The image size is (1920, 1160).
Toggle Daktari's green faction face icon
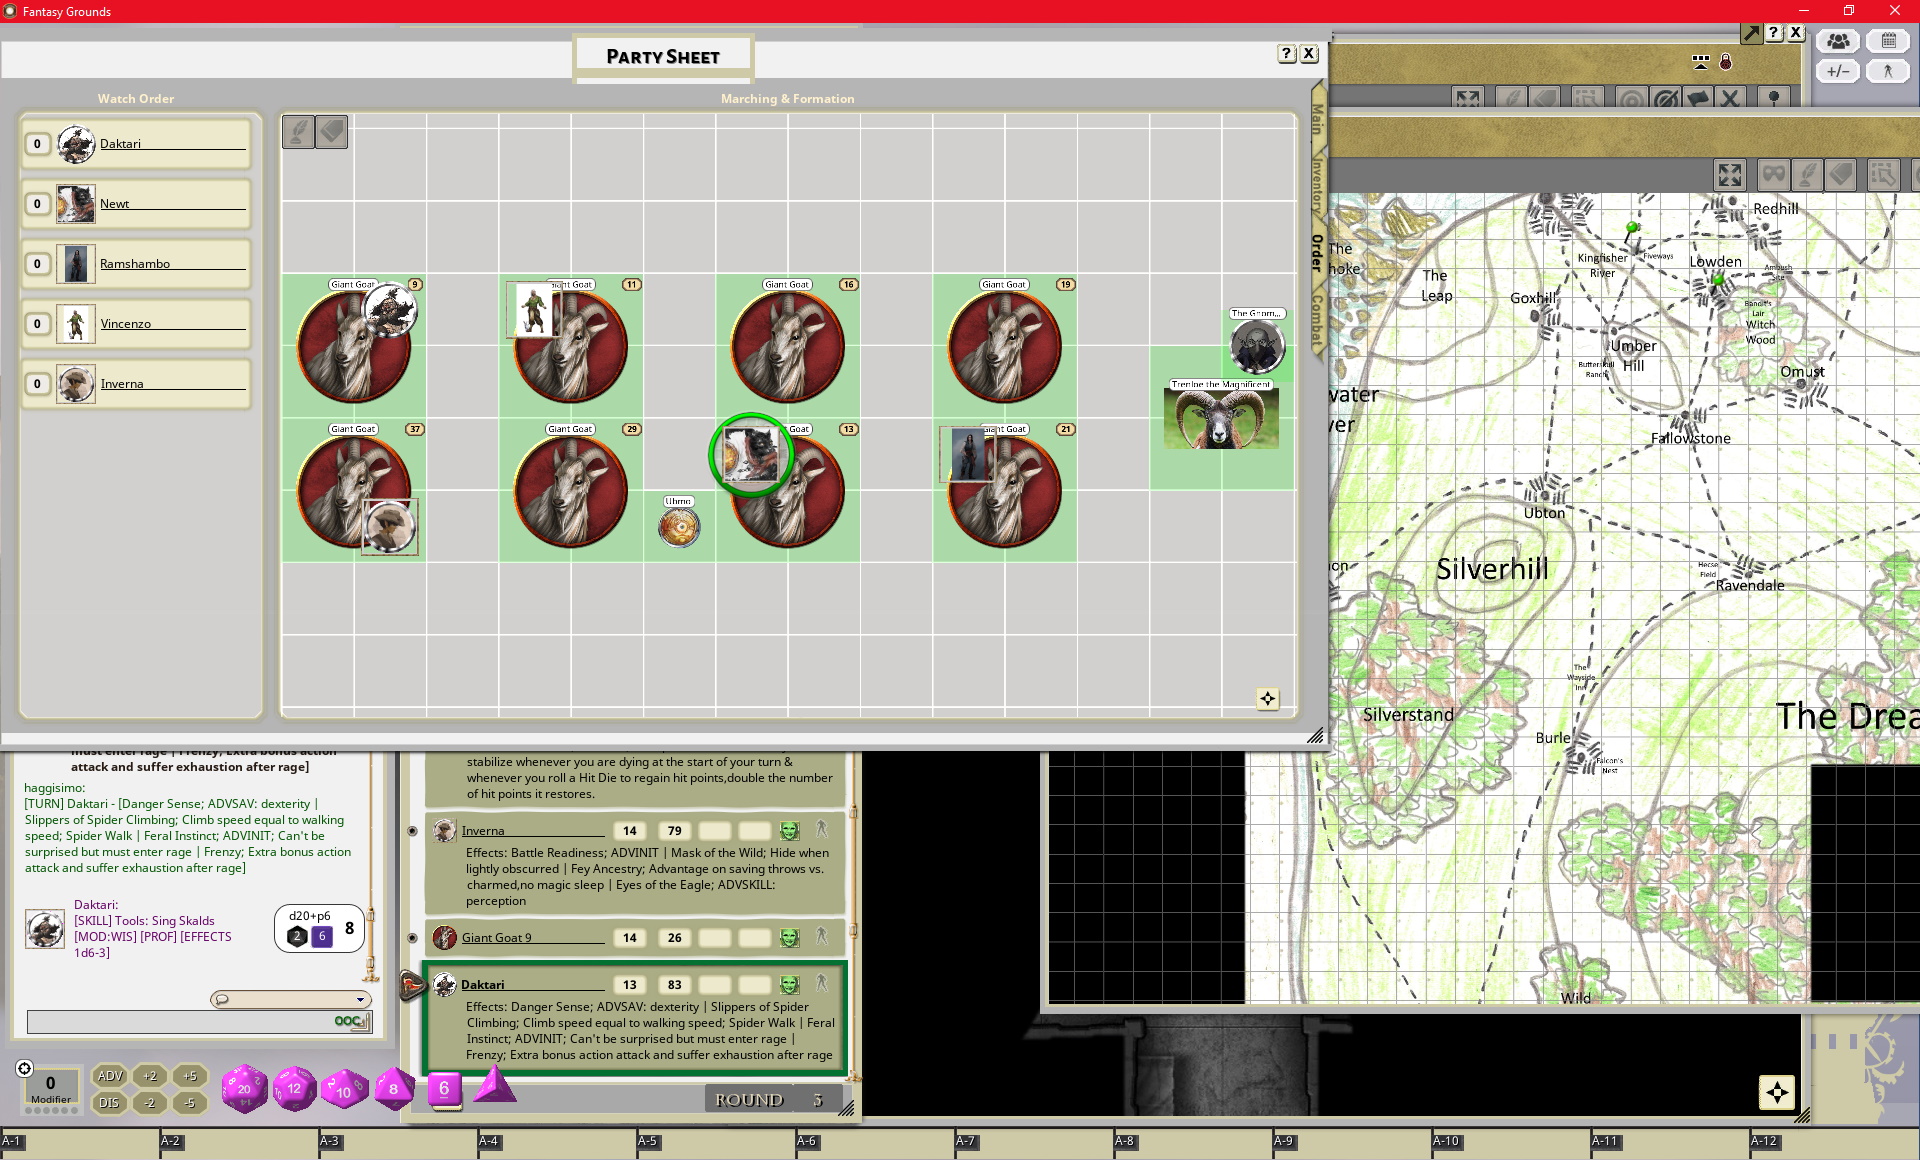pyautogui.click(x=789, y=985)
